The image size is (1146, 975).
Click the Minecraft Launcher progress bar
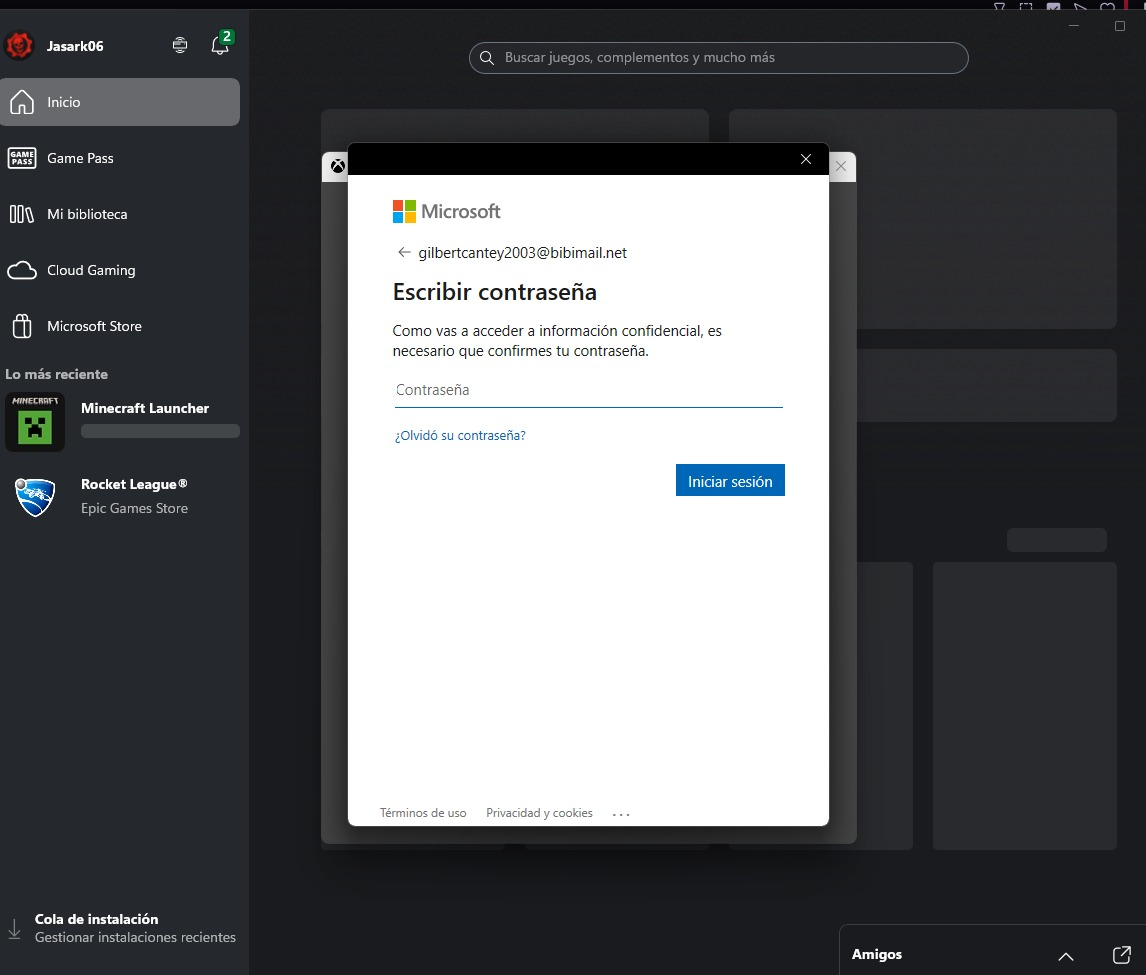tap(160, 431)
